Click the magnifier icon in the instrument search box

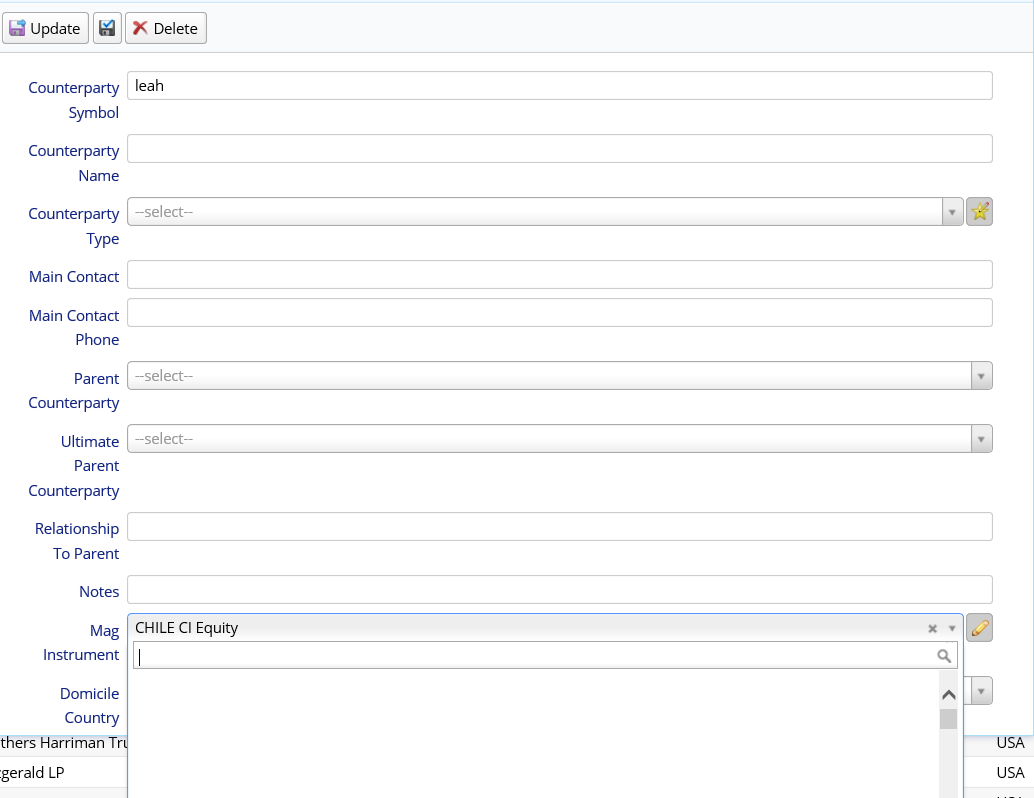[944, 655]
